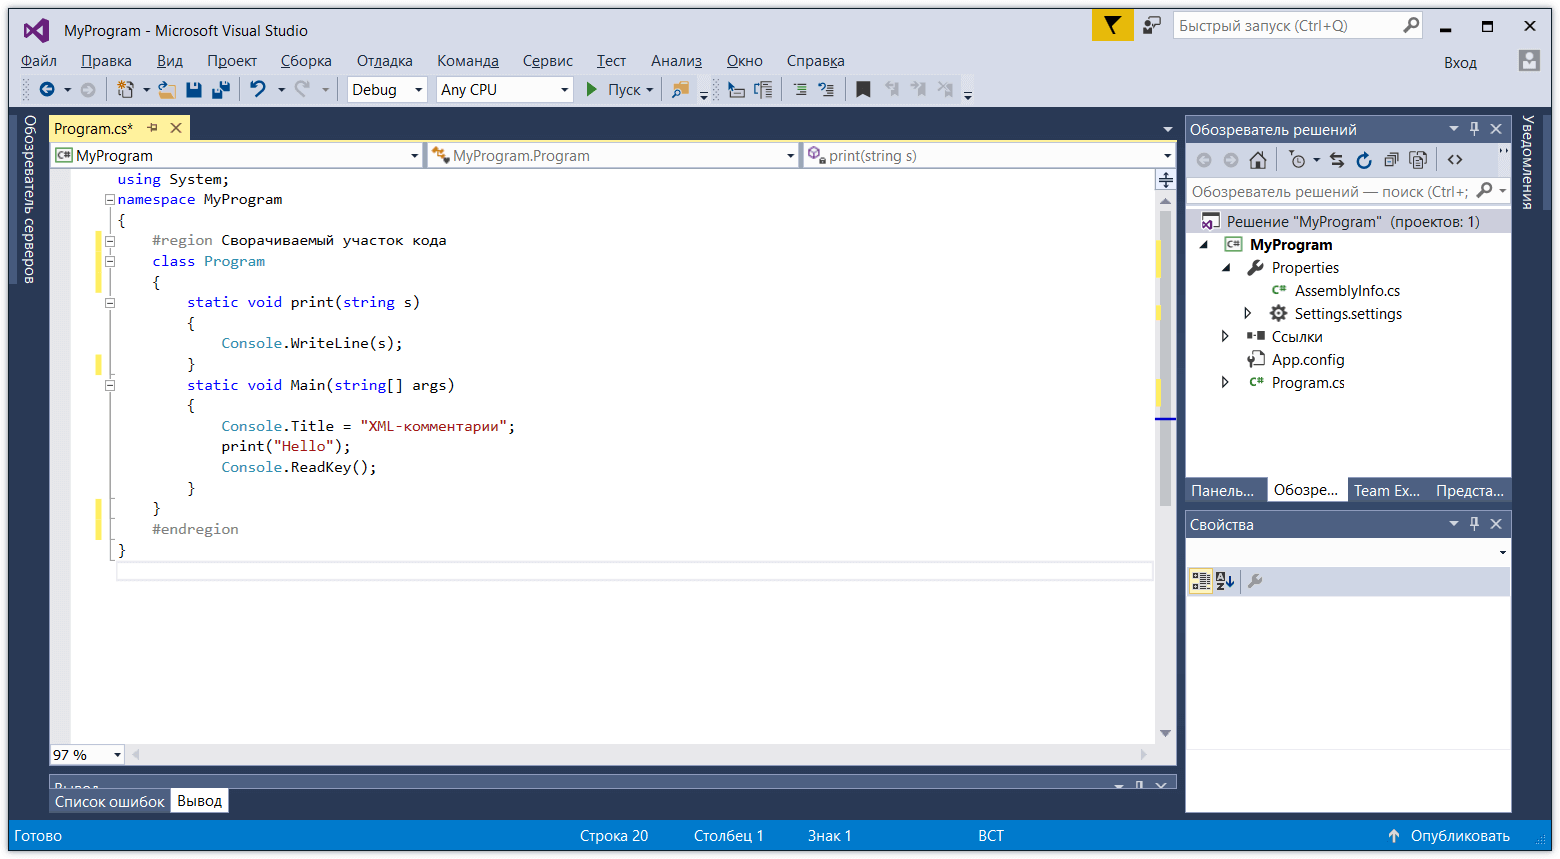Collapse the #region code block
The height and width of the screenshot is (859, 1560).
tap(110, 241)
